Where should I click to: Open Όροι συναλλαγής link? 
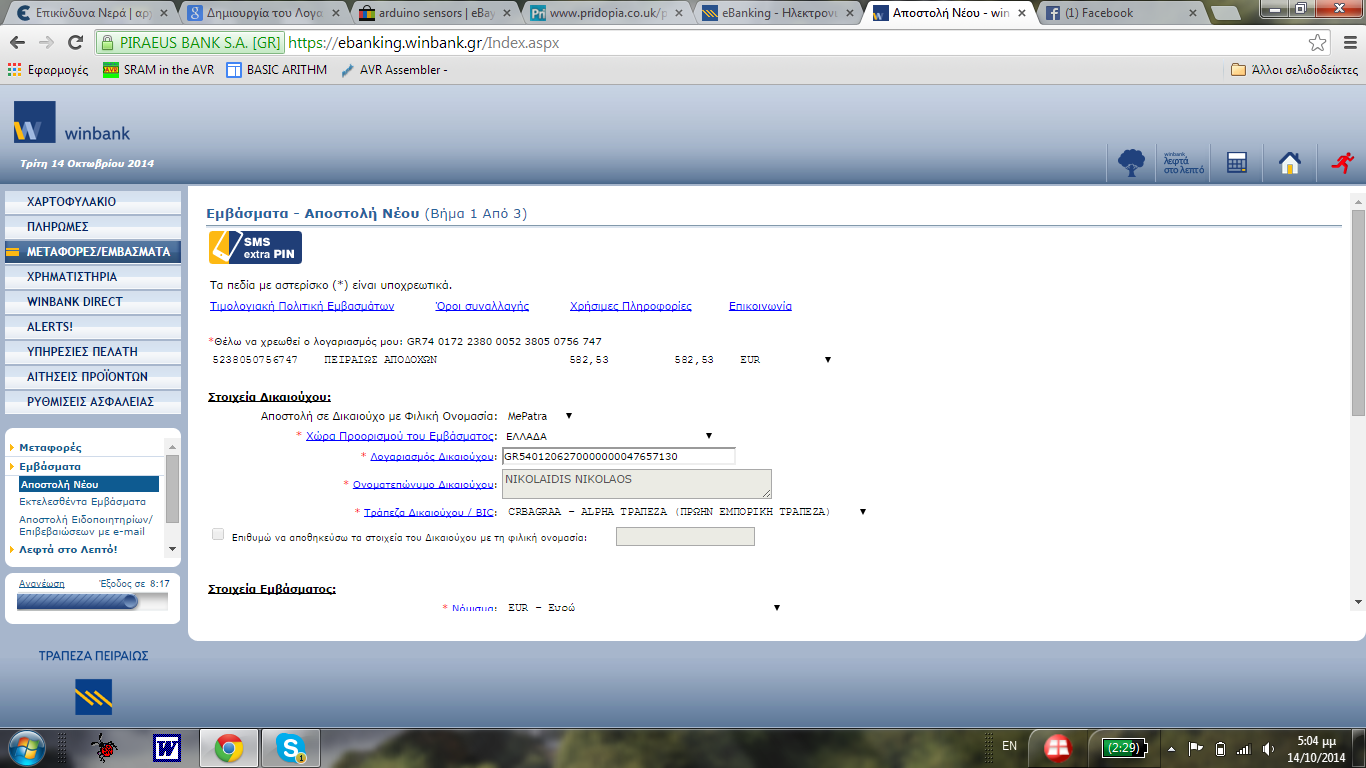[482, 306]
